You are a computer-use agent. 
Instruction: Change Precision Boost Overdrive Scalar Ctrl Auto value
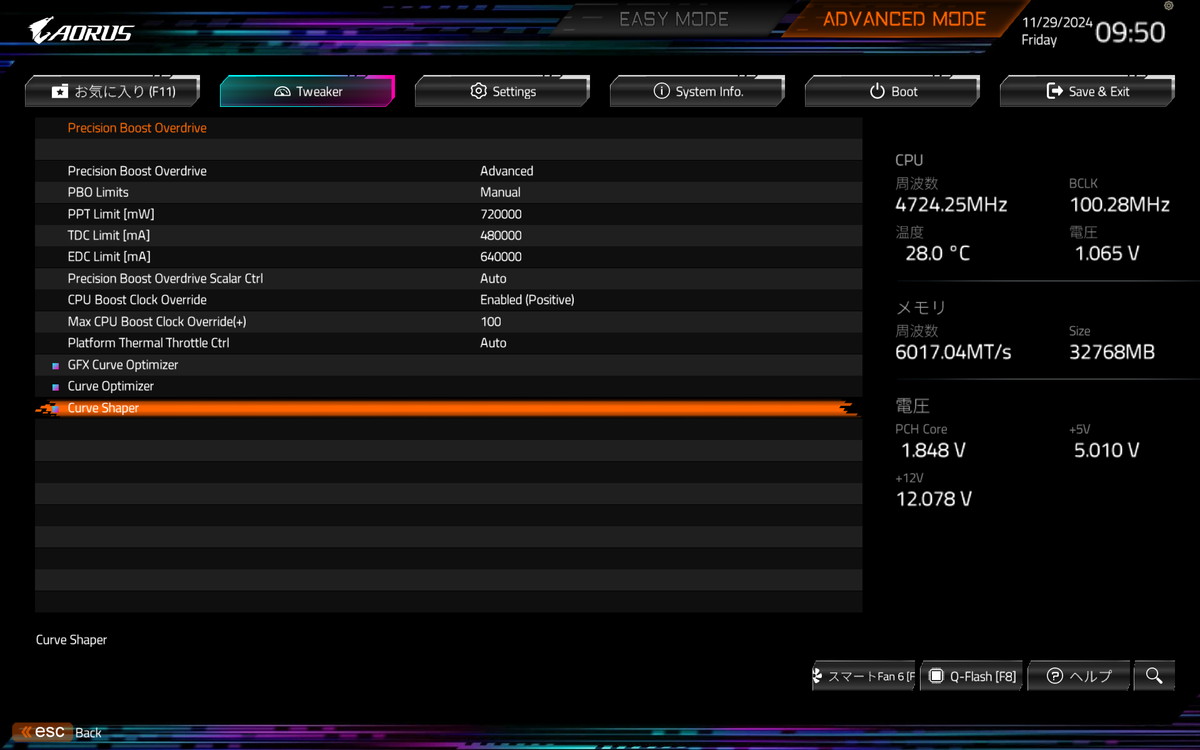(493, 278)
